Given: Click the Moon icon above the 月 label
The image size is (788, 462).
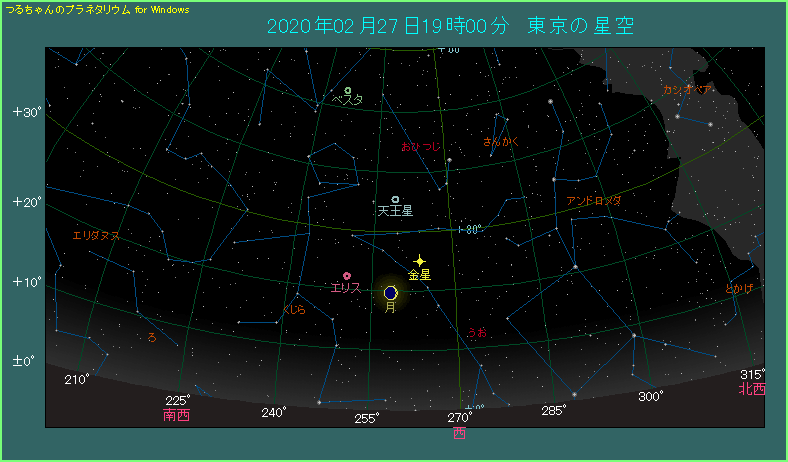Looking at the screenshot, I should click(390, 293).
